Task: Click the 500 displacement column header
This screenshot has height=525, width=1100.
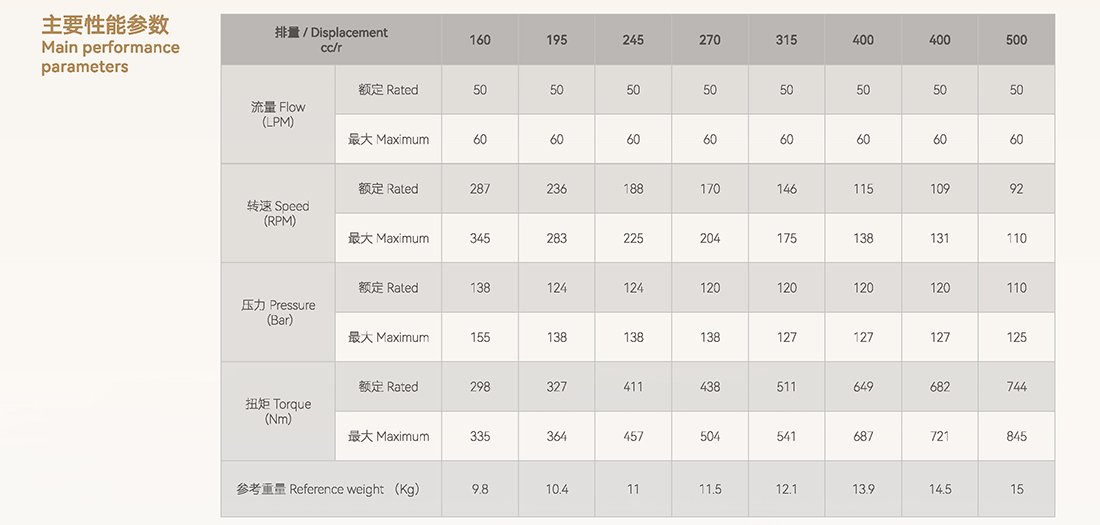Action: [1017, 40]
